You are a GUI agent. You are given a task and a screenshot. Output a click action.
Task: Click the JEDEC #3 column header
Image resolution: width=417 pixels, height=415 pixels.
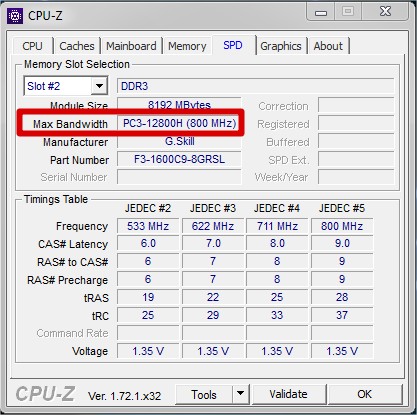click(213, 208)
